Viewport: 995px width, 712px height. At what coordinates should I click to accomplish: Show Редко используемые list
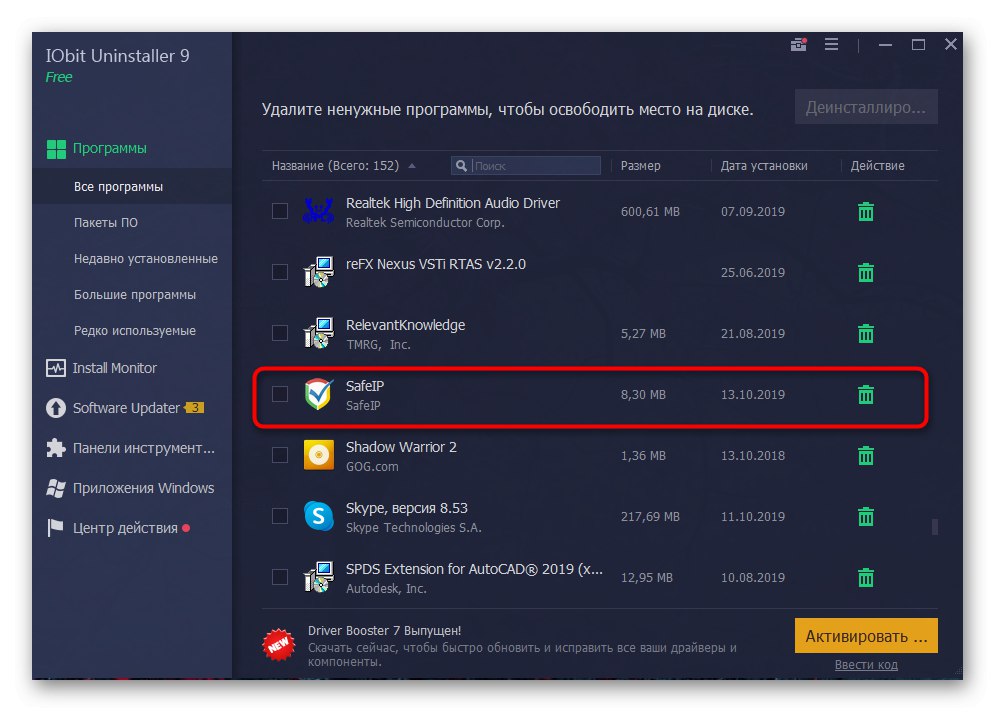135,331
